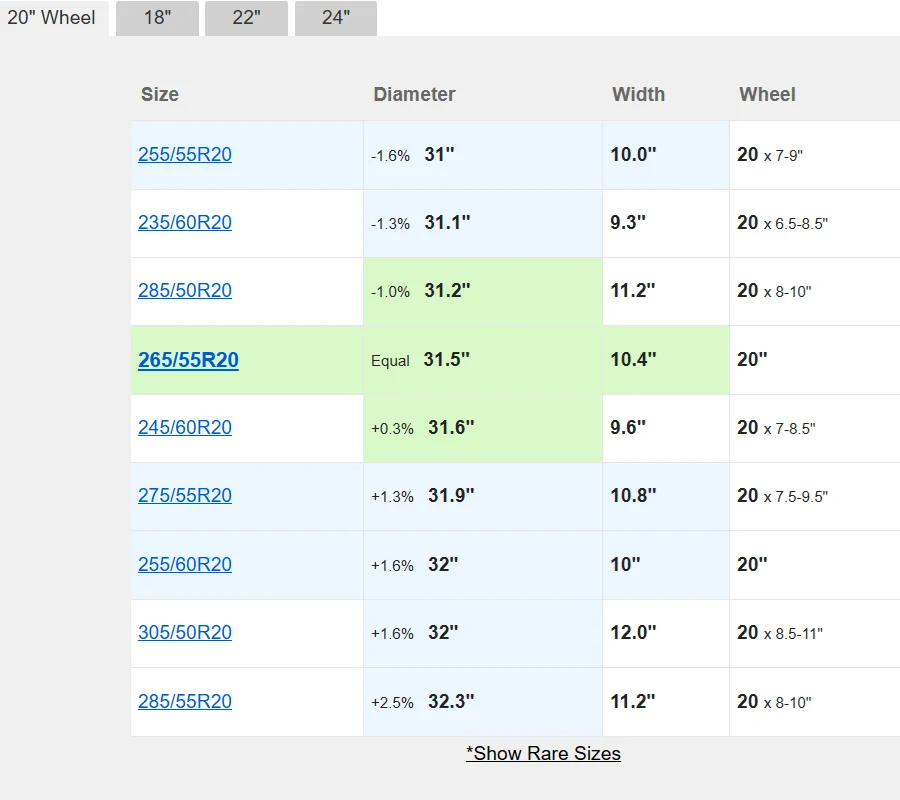This screenshot has height=800, width=900.
Task: Open the 235/60R20 tire size link
Action: pos(185,223)
